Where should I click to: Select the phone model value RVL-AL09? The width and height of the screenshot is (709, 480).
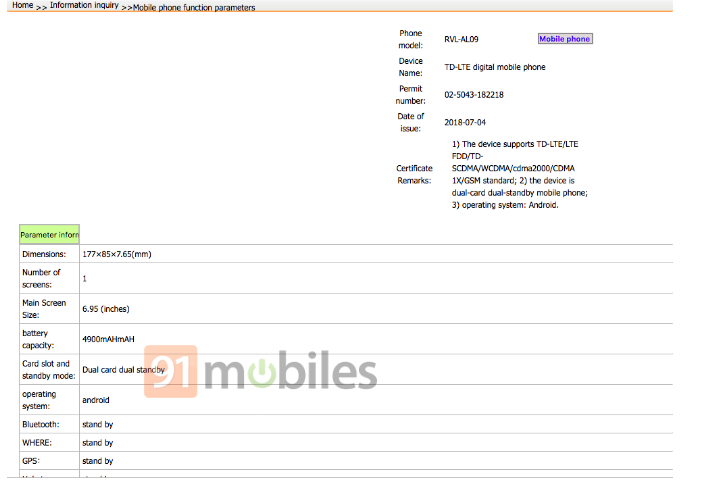click(461, 40)
